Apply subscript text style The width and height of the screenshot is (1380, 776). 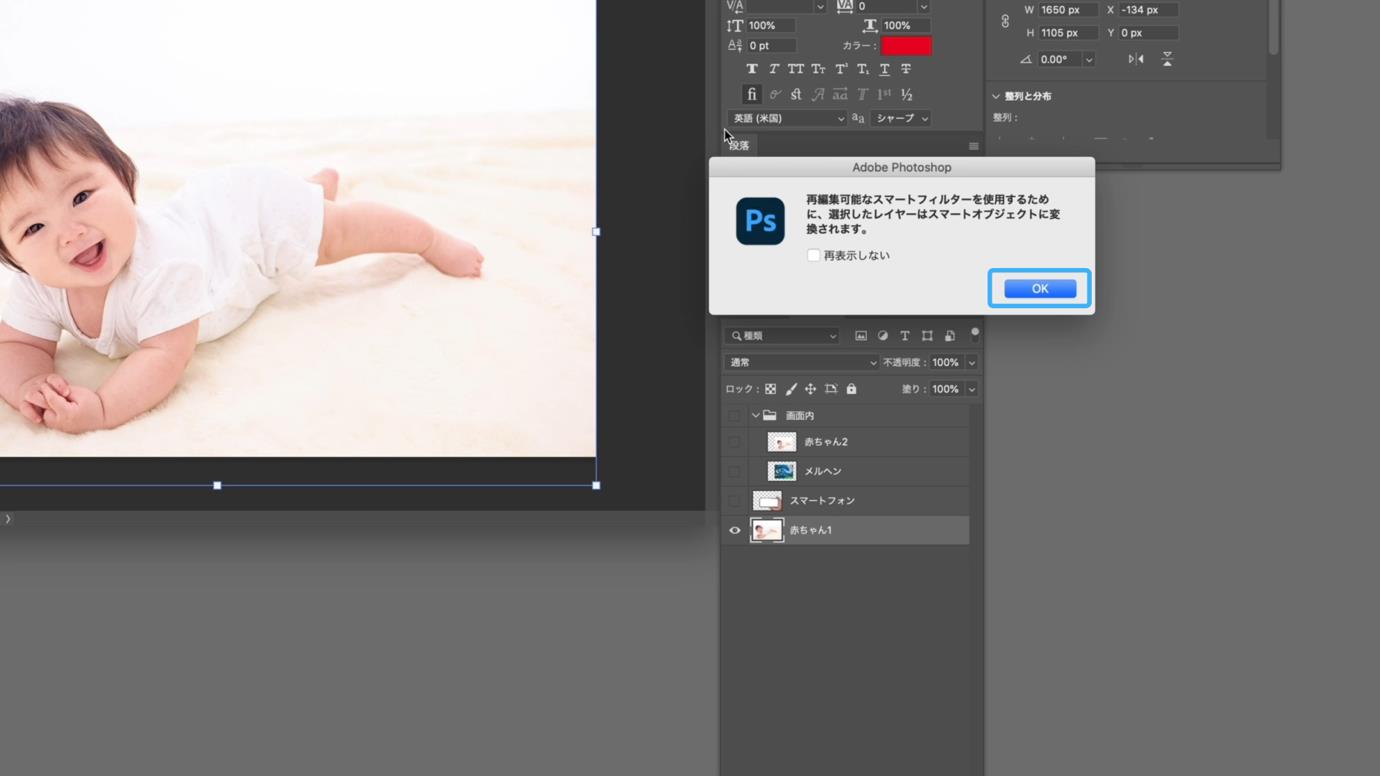pyautogui.click(x=863, y=69)
